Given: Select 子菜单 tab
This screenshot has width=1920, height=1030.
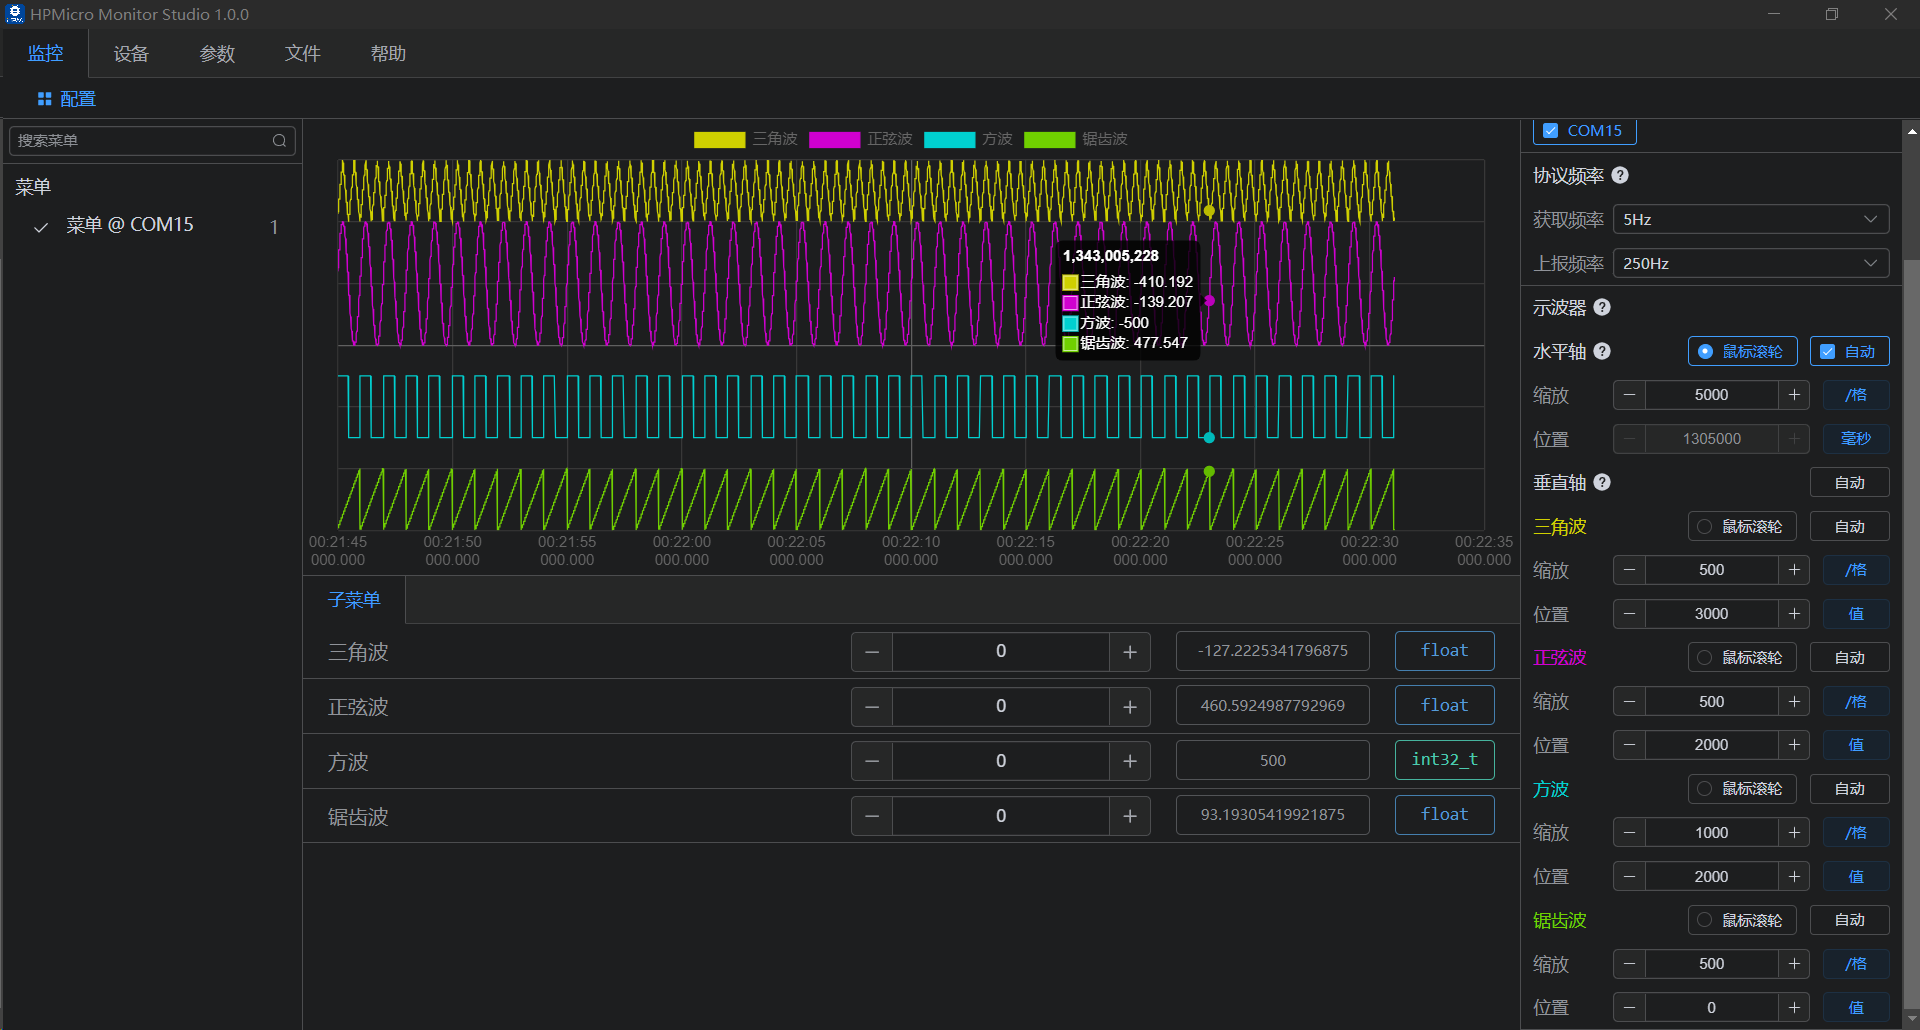Looking at the screenshot, I should pyautogui.click(x=354, y=600).
